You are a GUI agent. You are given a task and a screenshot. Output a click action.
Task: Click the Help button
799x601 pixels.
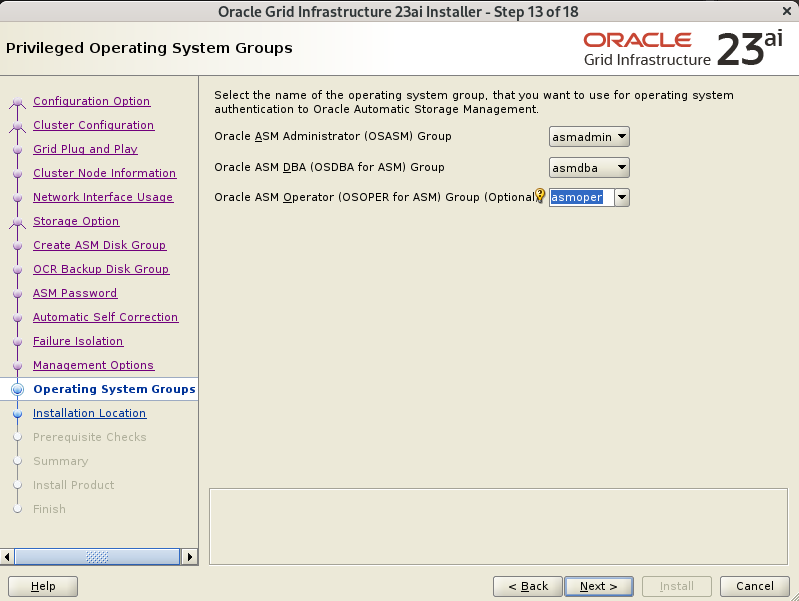(43, 586)
